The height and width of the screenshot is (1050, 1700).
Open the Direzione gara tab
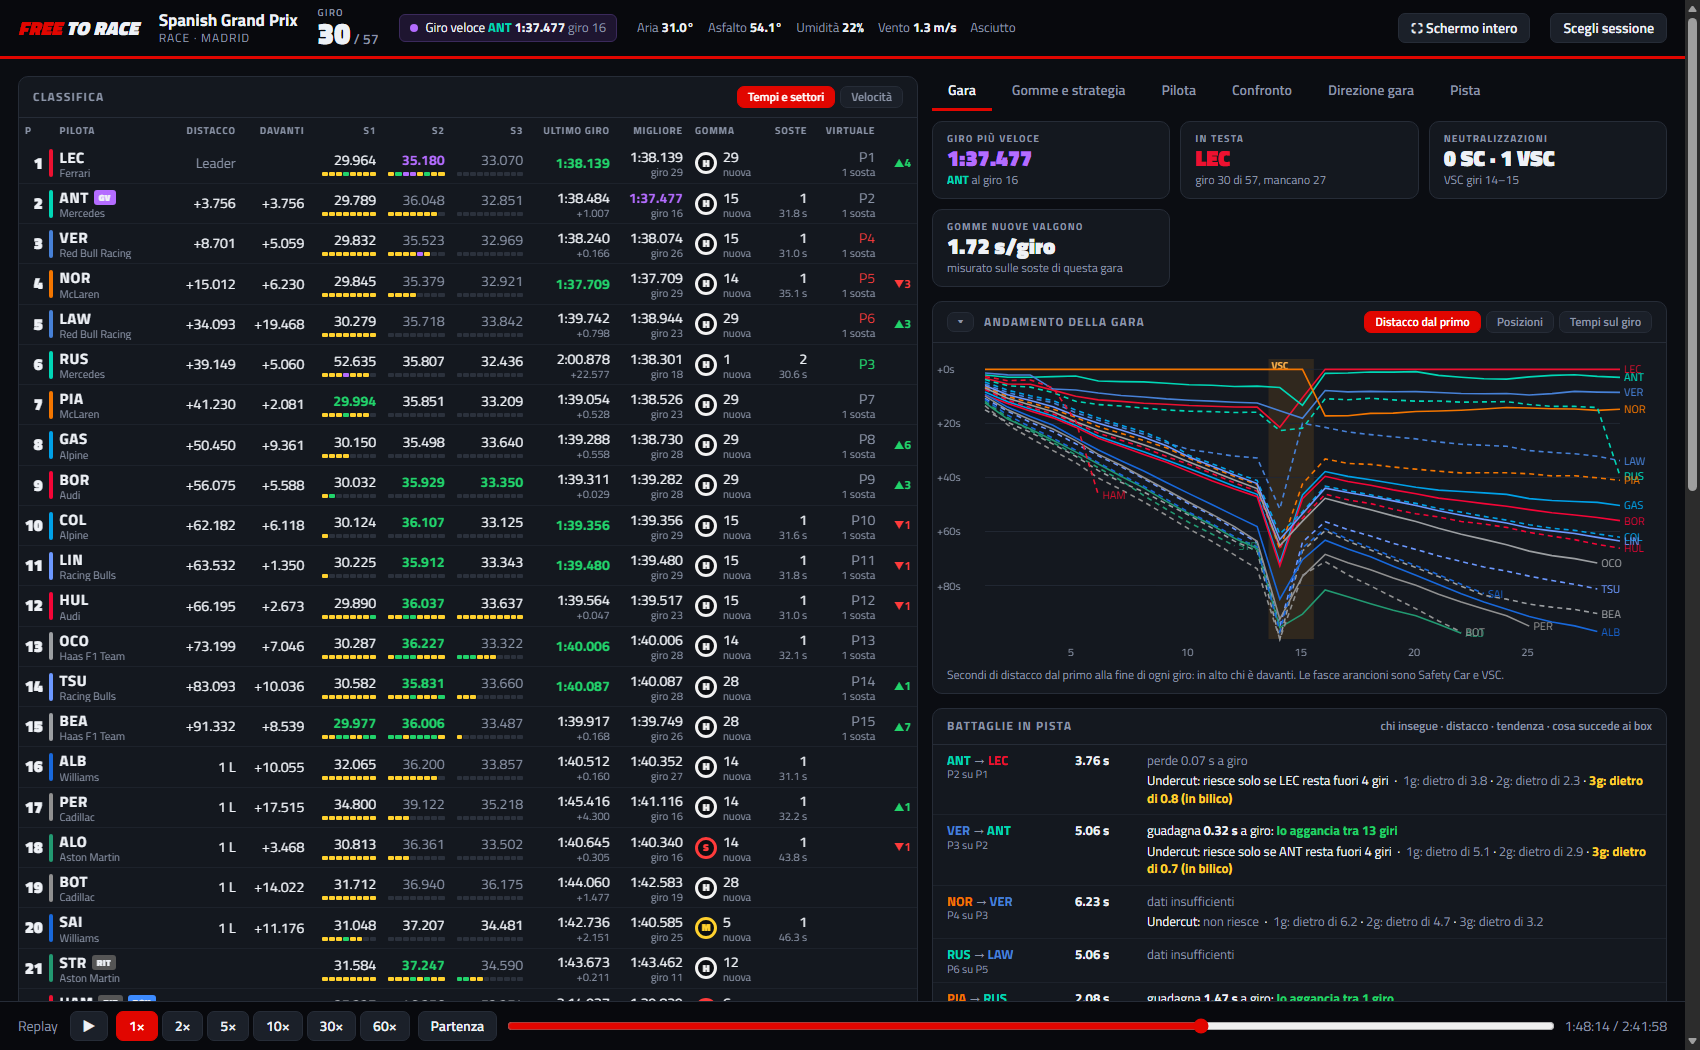pos(1371,90)
